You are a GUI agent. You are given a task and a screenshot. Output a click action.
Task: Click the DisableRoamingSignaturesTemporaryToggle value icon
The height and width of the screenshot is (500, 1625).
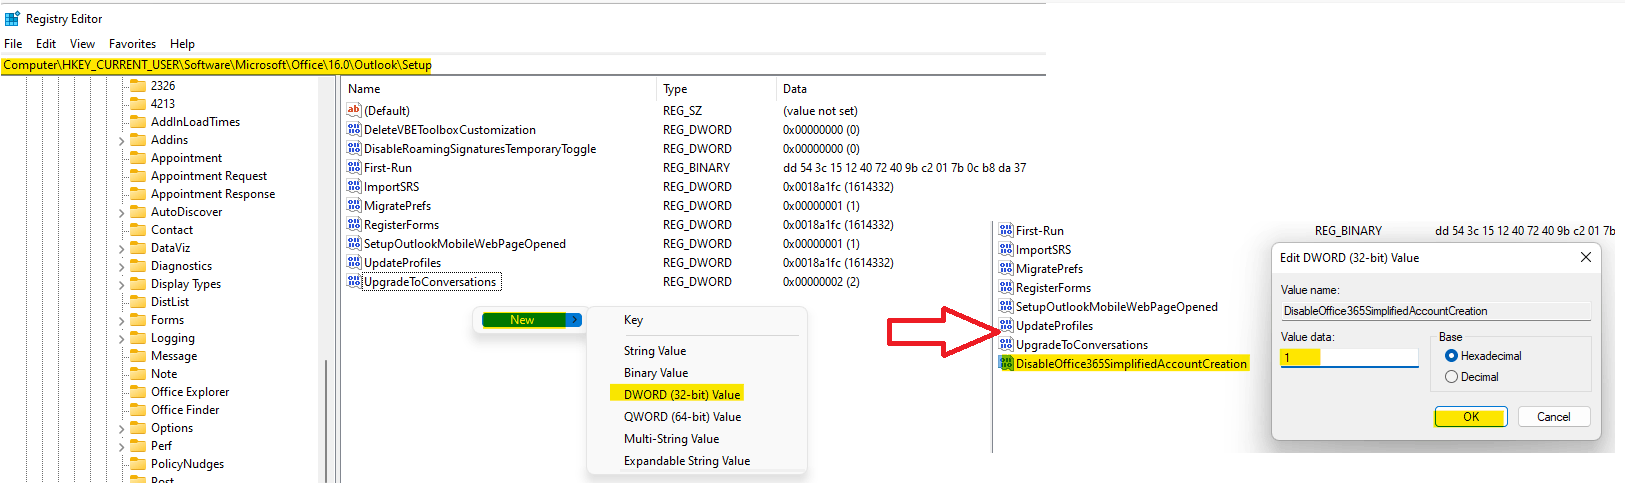coord(354,148)
